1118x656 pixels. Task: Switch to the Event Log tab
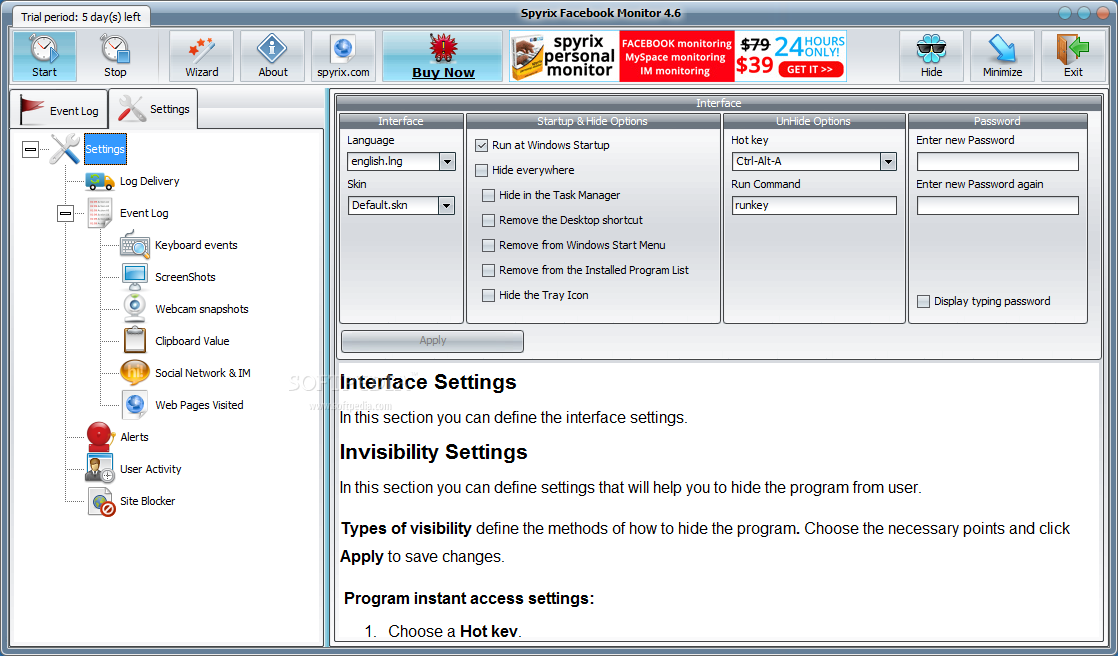pos(59,111)
